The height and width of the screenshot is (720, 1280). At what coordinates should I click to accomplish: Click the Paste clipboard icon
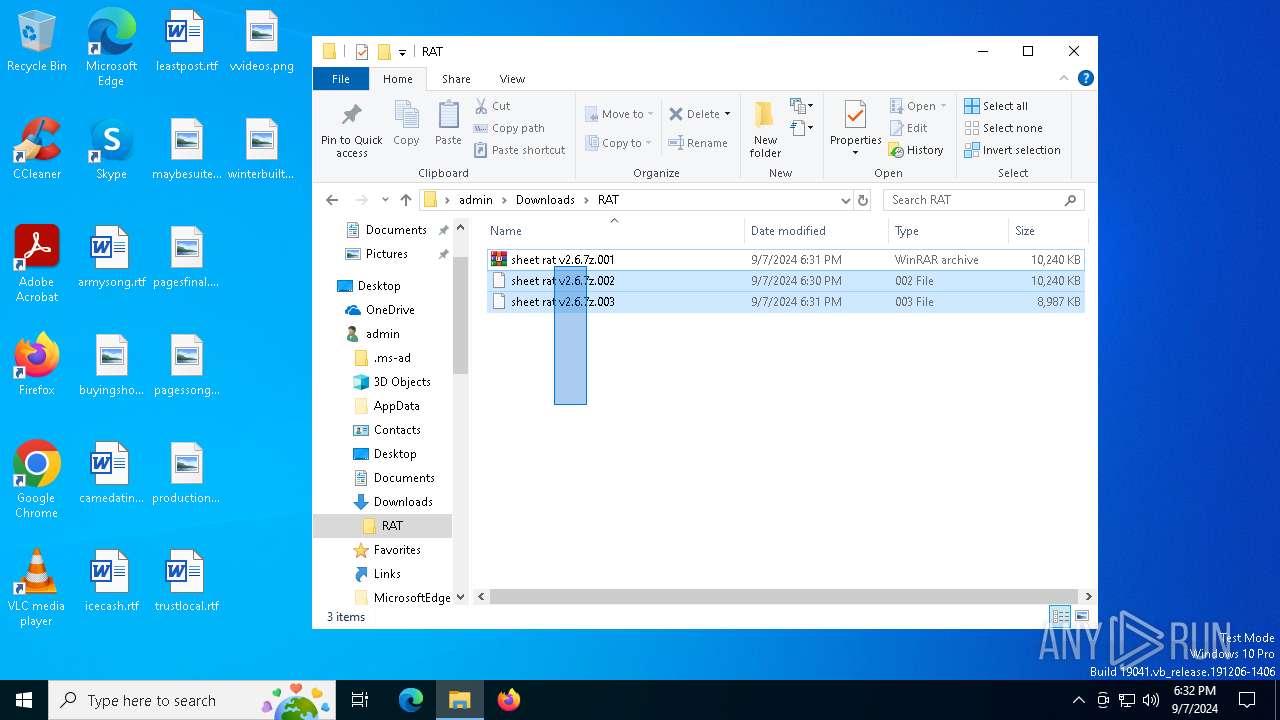coord(448,115)
